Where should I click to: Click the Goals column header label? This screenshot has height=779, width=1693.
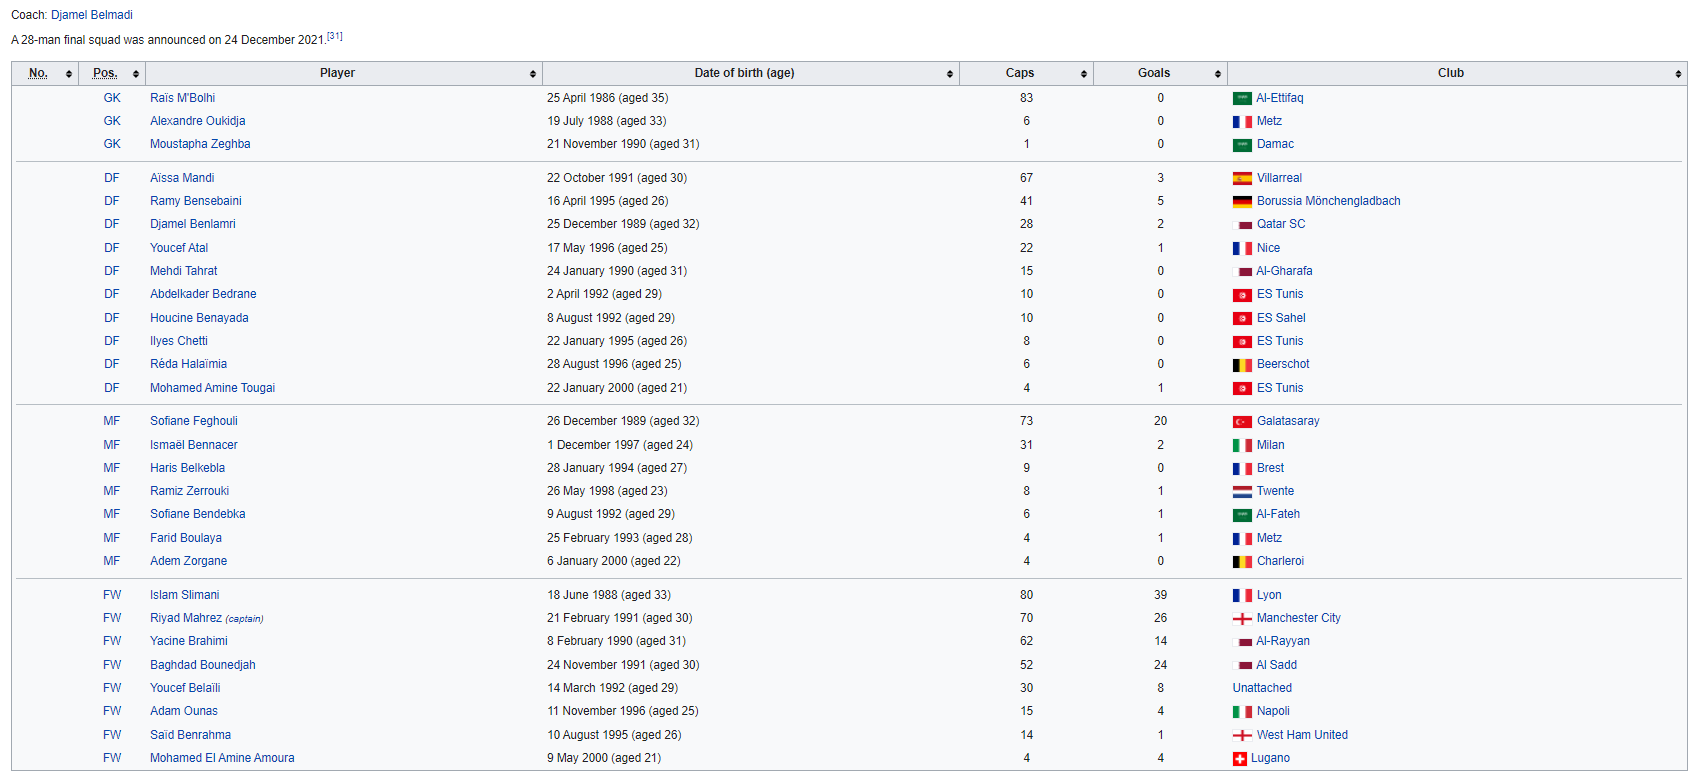(1154, 73)
